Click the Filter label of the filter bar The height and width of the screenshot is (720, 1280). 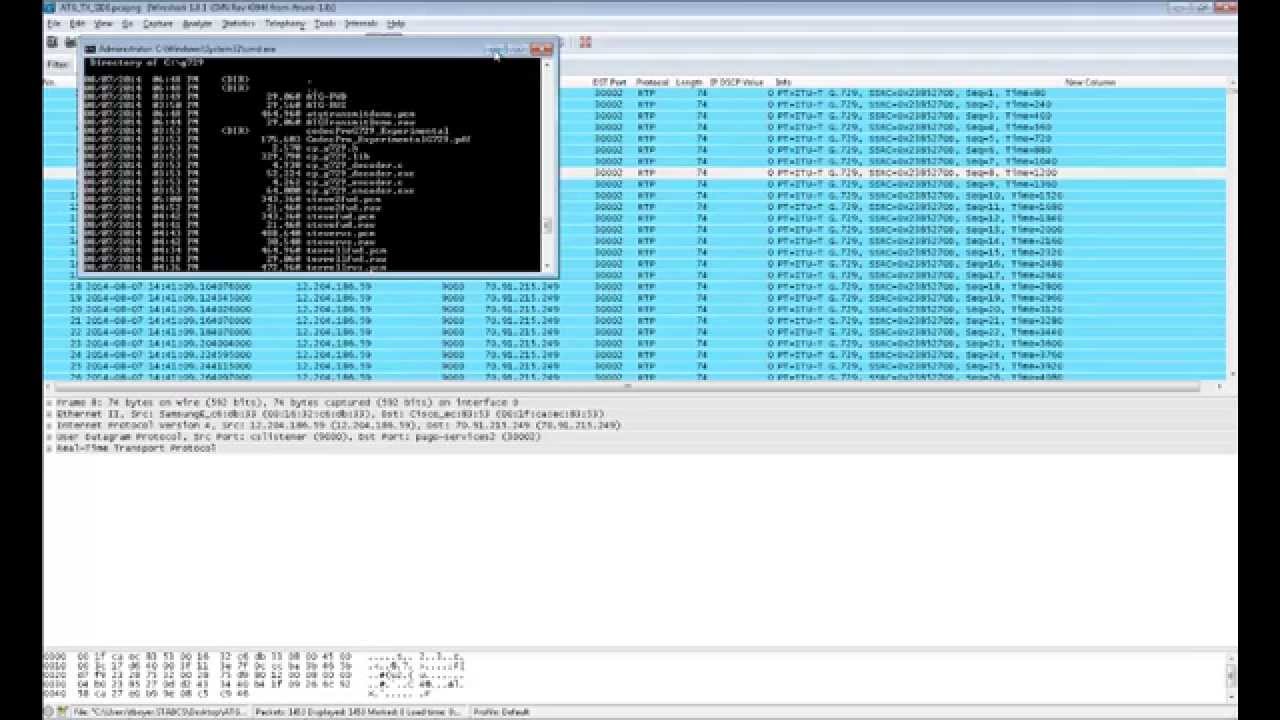[57, 64]
